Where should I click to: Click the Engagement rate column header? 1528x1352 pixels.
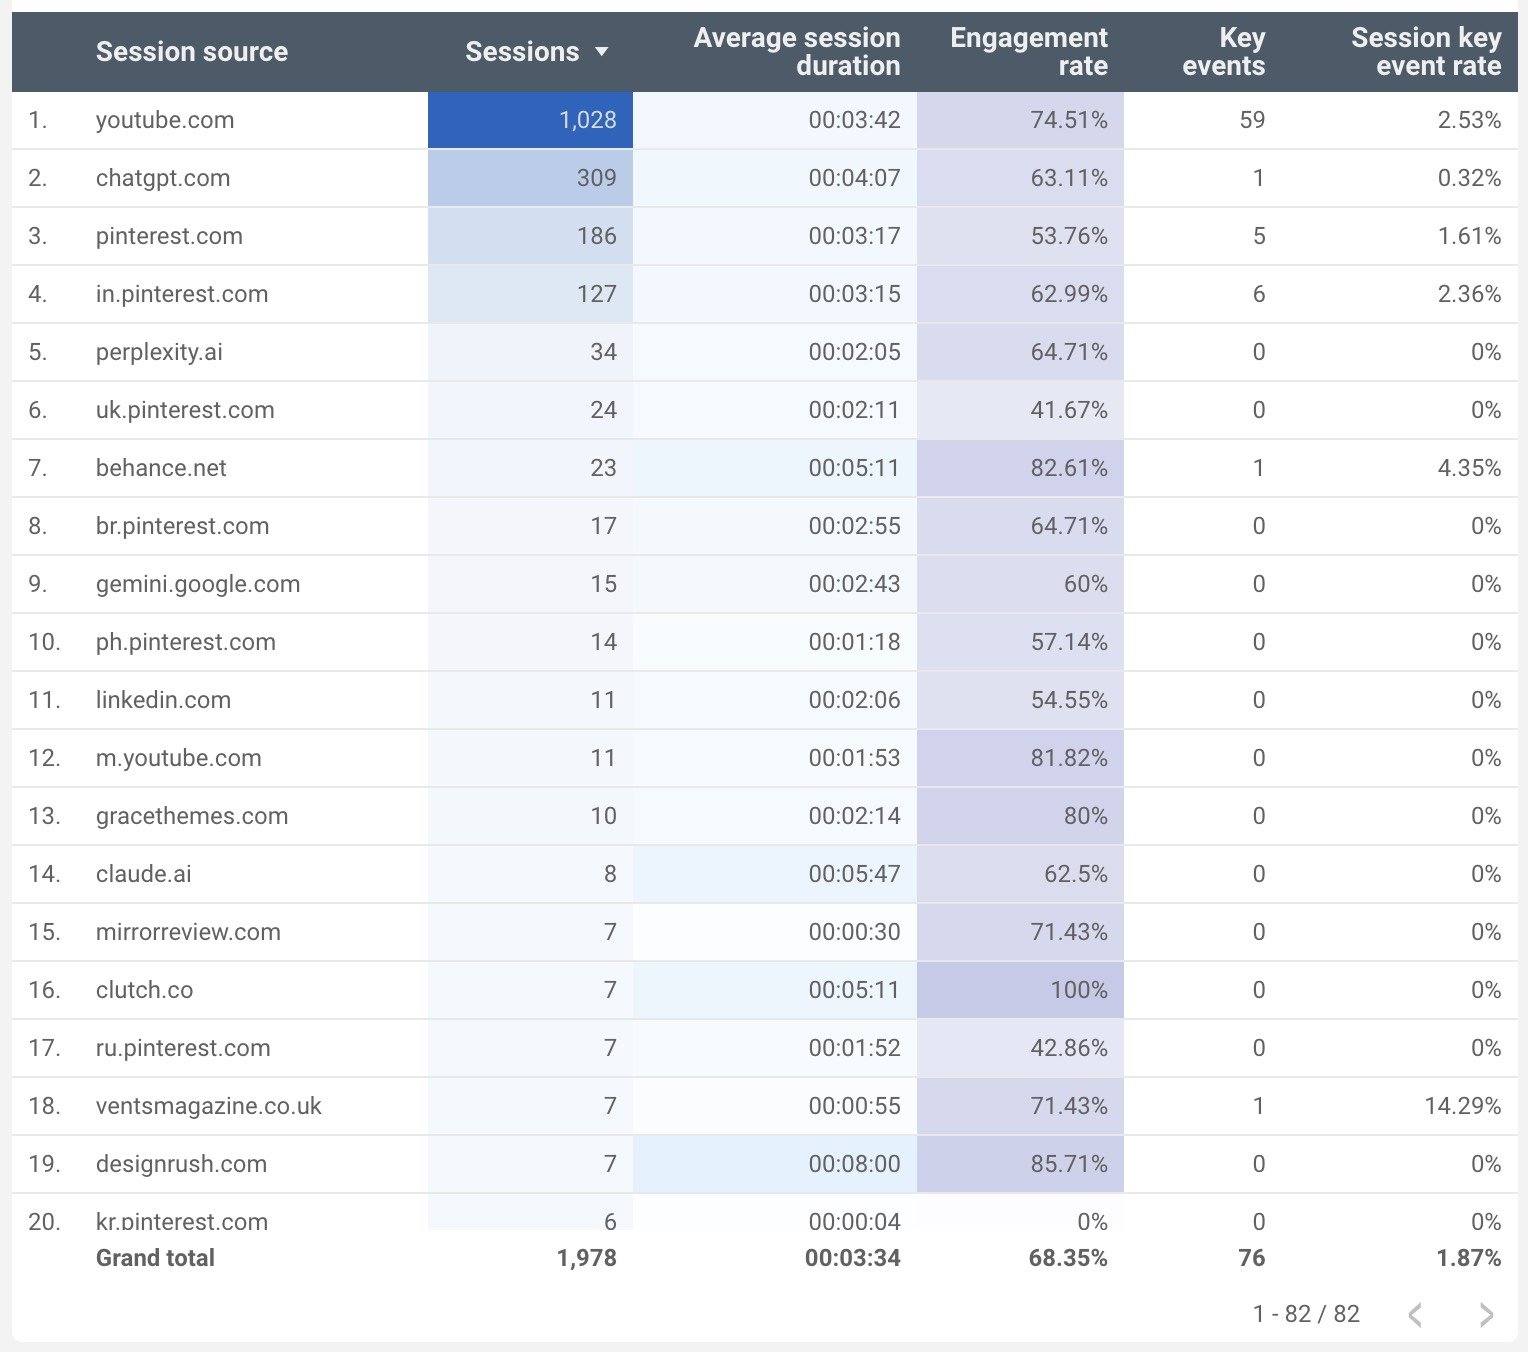click(x=1028, y=52)
